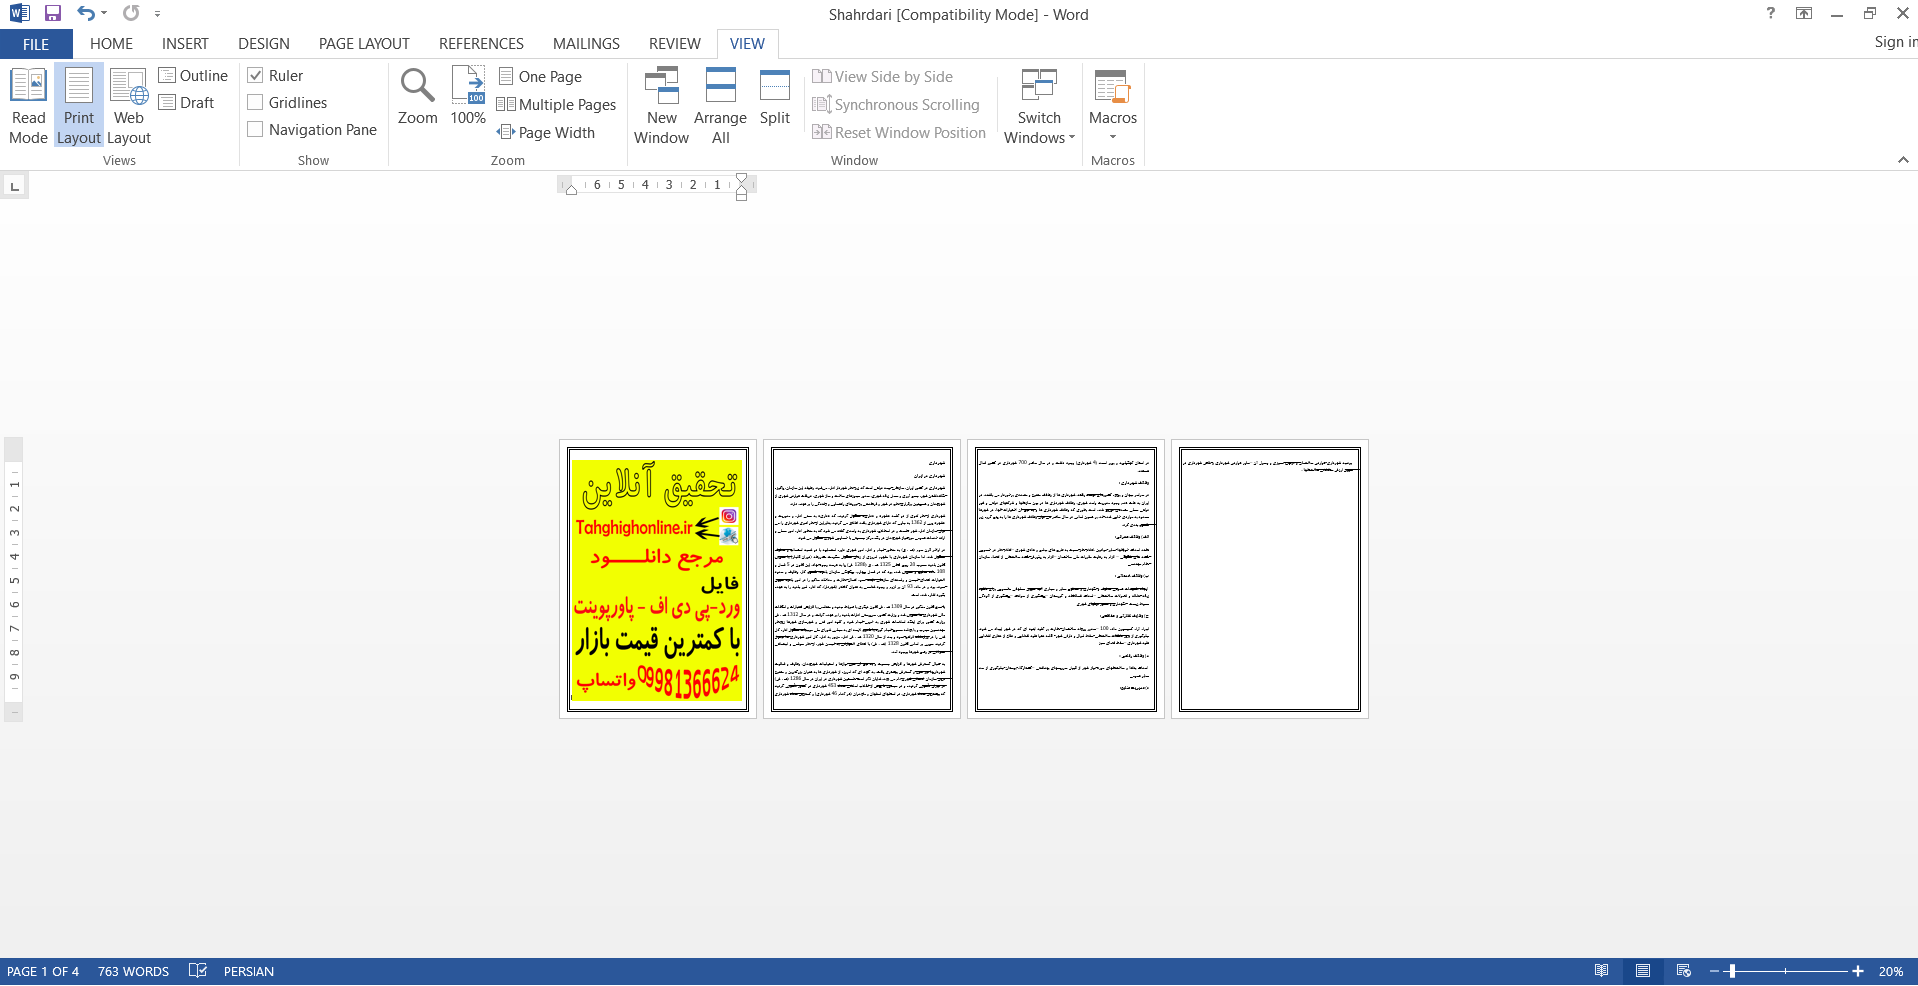This screenshot has height=986, width=1918.
Task: Open the REFERENCES tab
Action: tap(481, 44)
